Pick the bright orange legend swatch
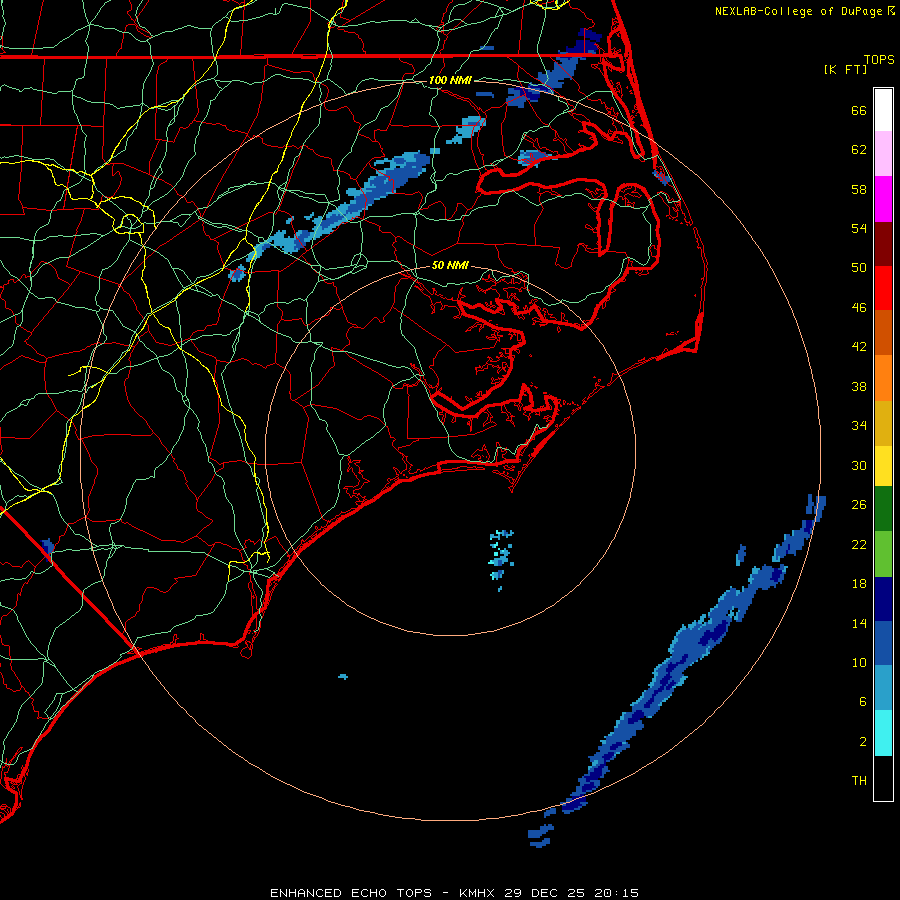 883,378
